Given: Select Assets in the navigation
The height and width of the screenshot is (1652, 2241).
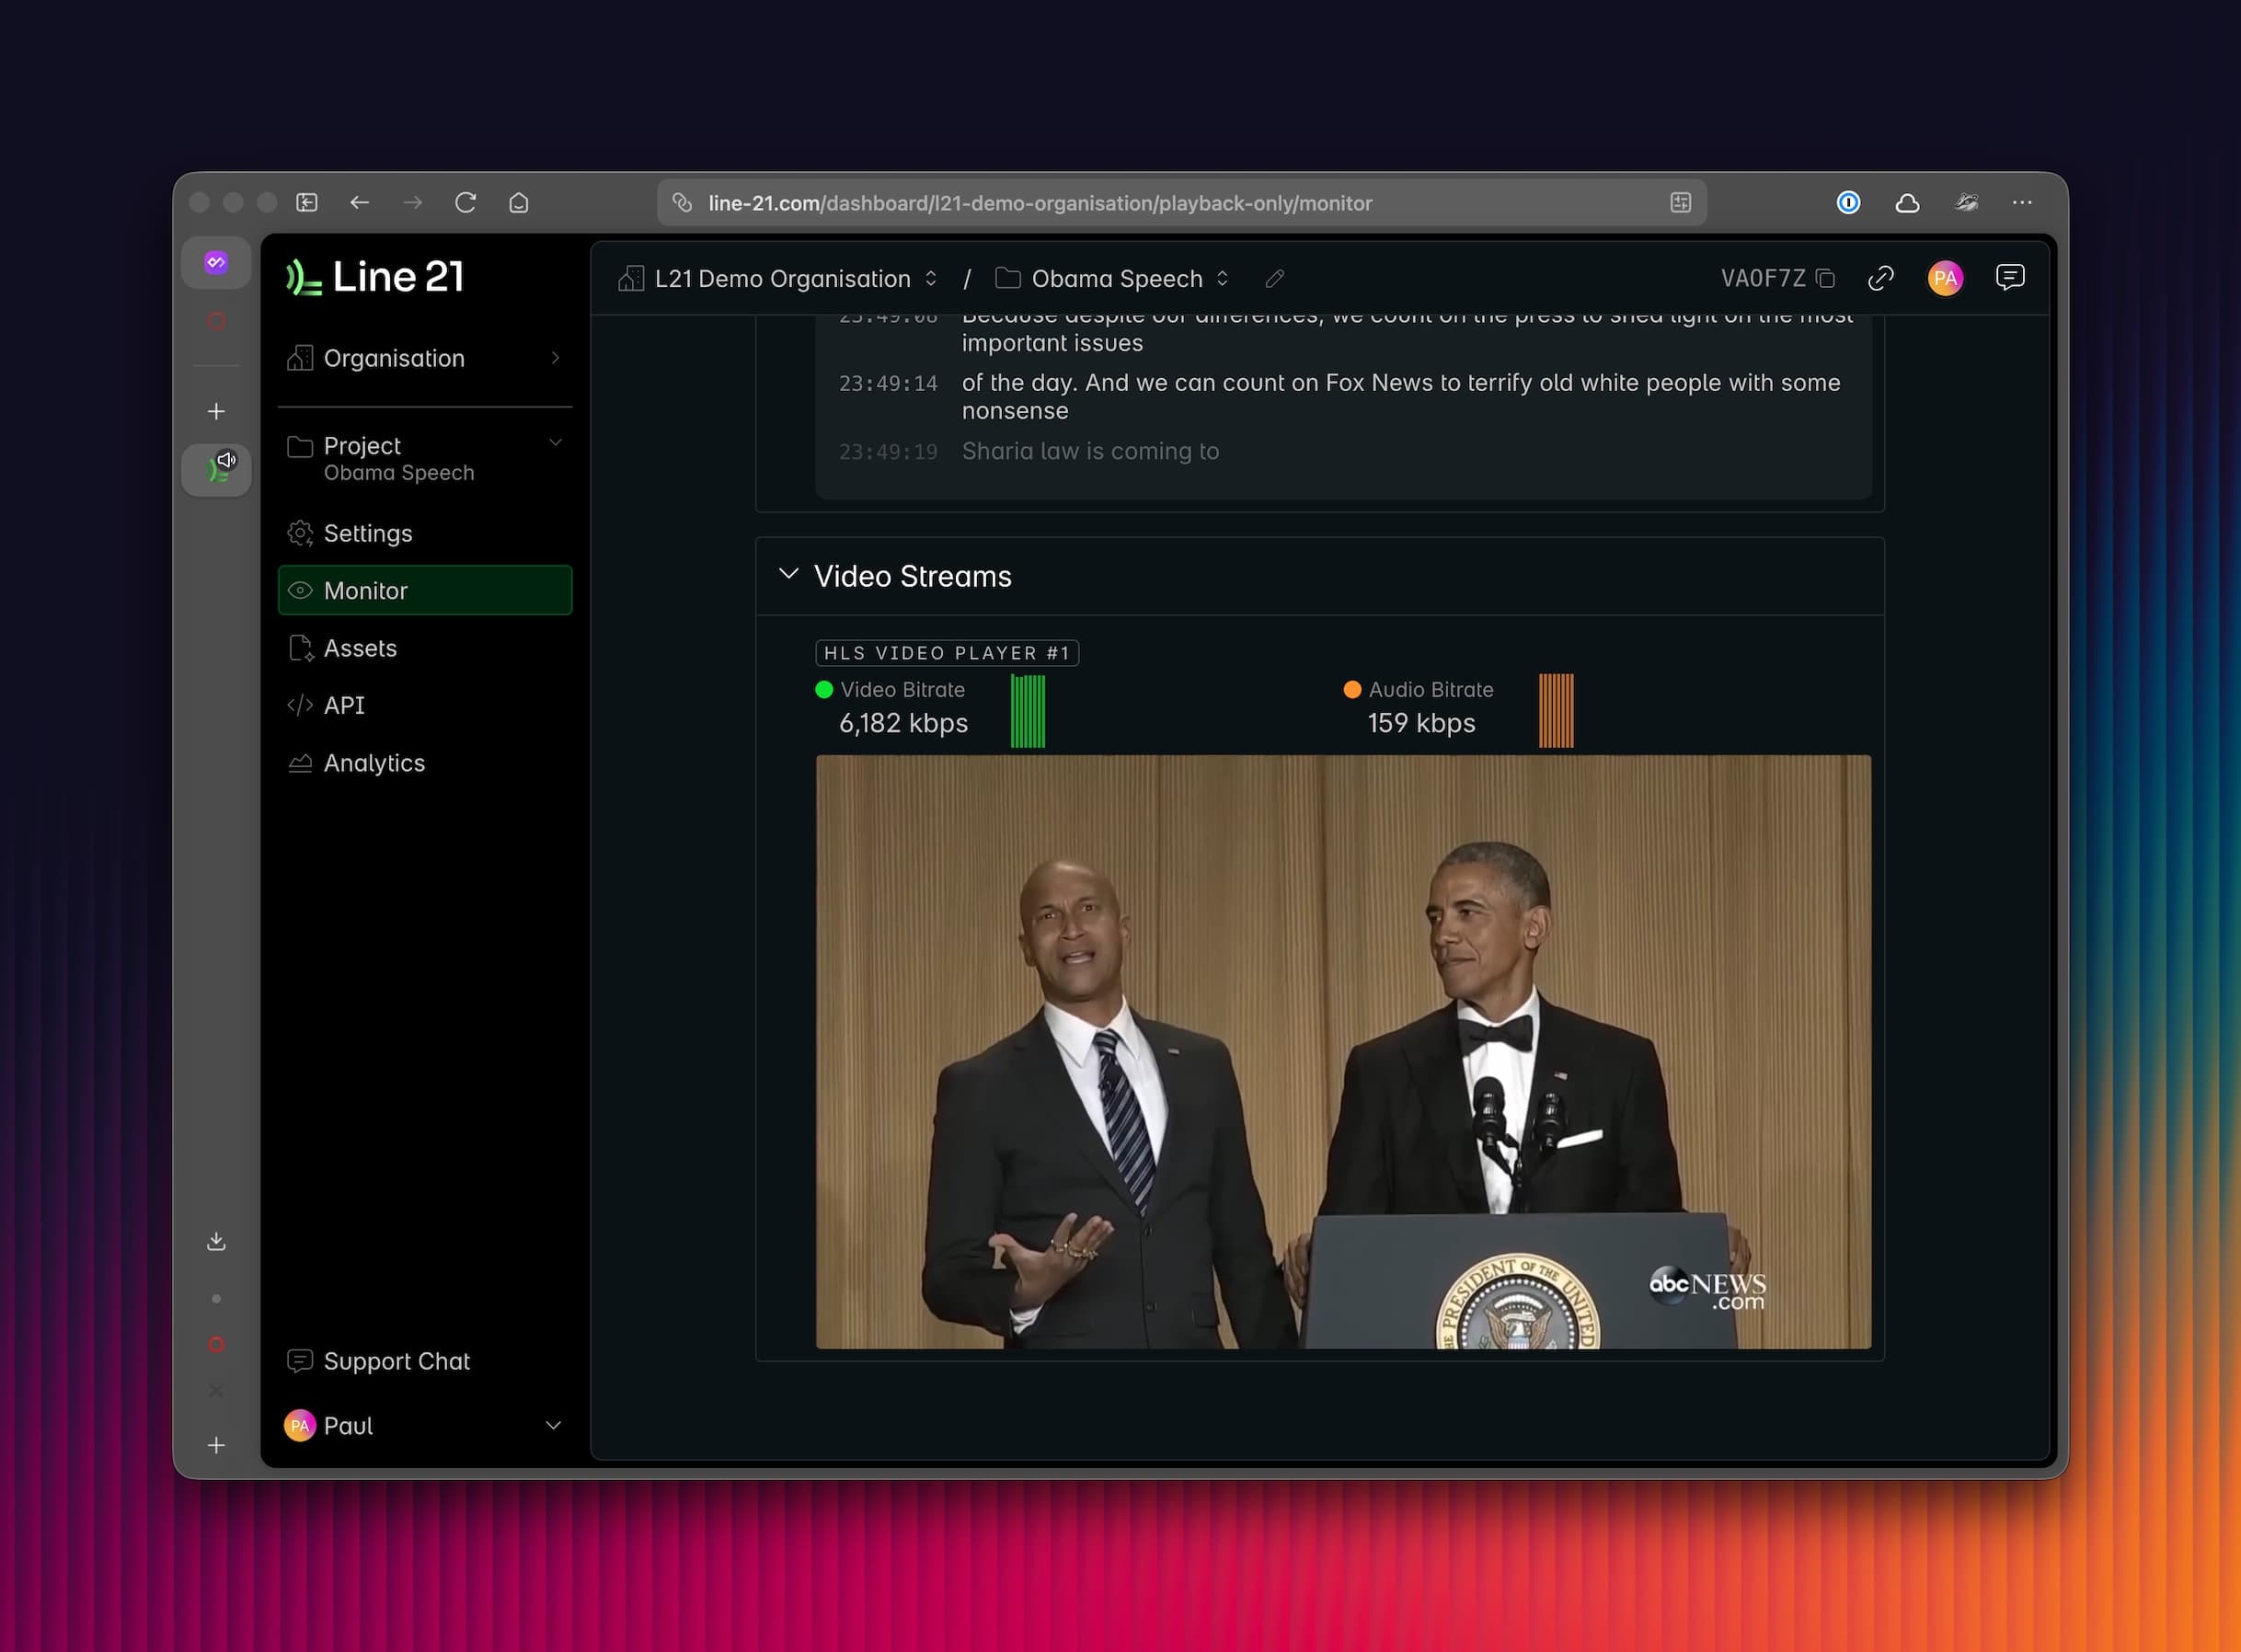Looking at the screenshot, I should (x=359, y=648).
